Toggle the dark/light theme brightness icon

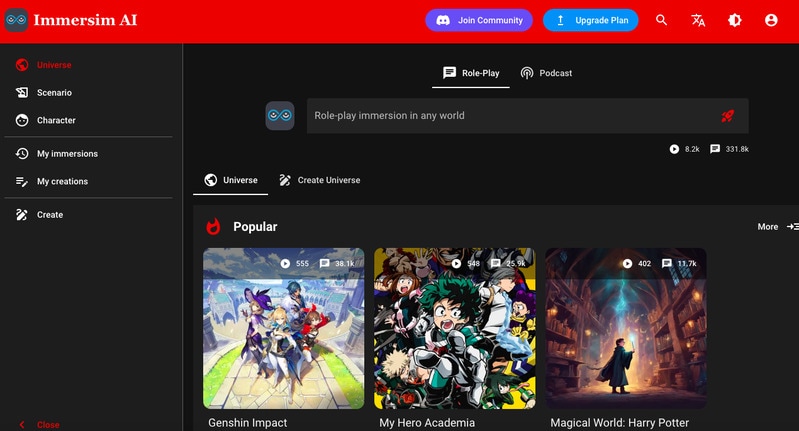pyautogui.click(x=735, y=20)
